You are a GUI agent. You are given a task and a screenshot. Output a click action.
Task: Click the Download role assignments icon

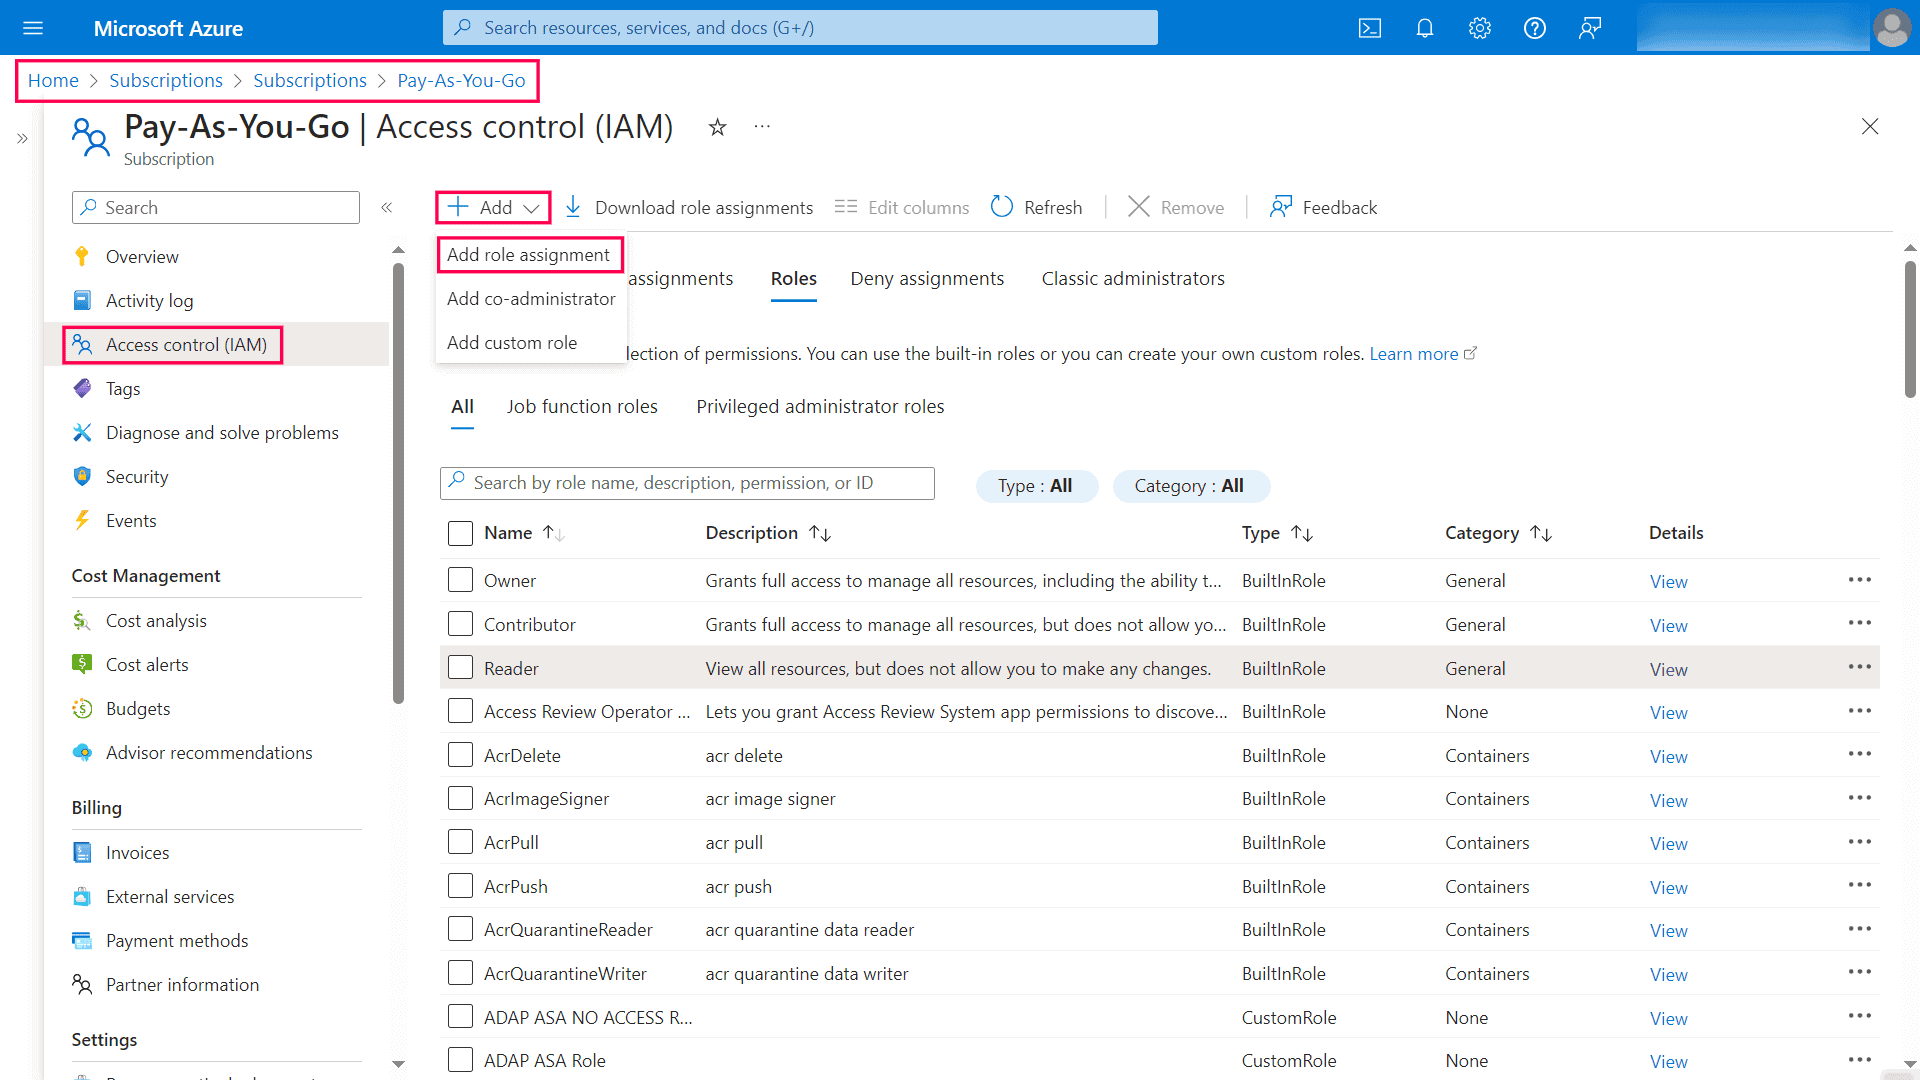tap(573, 206)
